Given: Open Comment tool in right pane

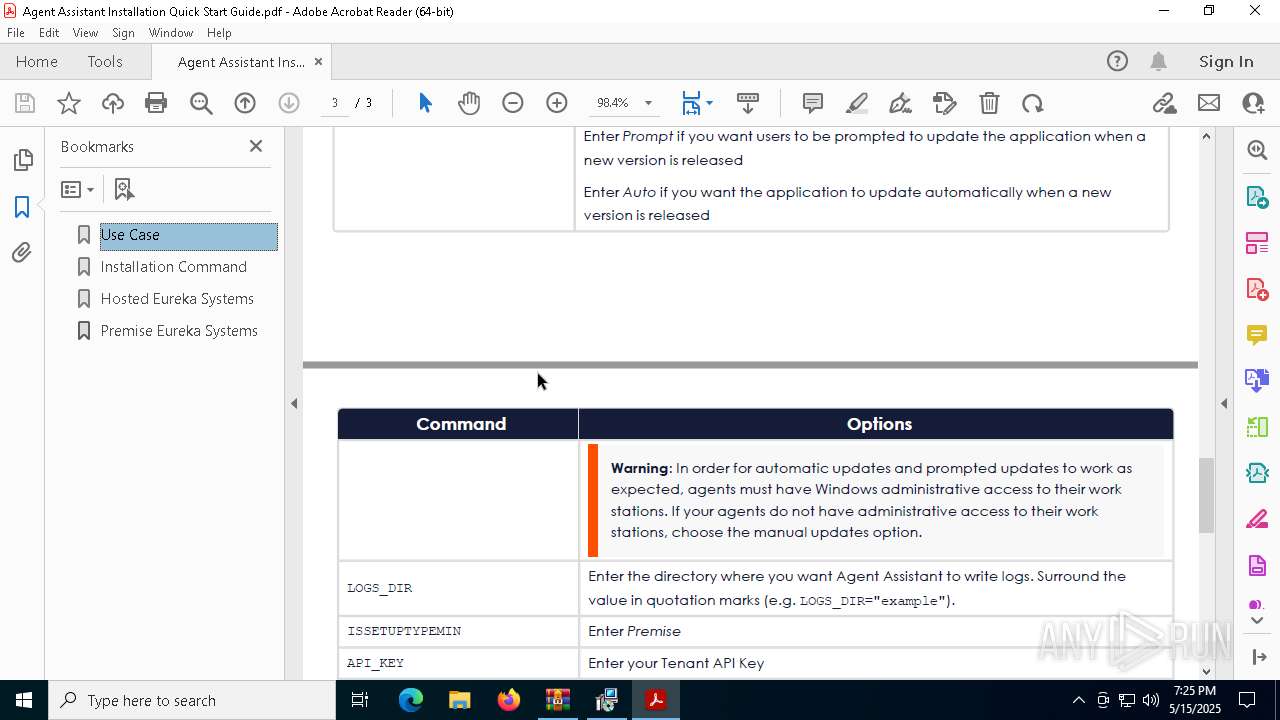Looking at the screenshot, I should coord(1257,335).
